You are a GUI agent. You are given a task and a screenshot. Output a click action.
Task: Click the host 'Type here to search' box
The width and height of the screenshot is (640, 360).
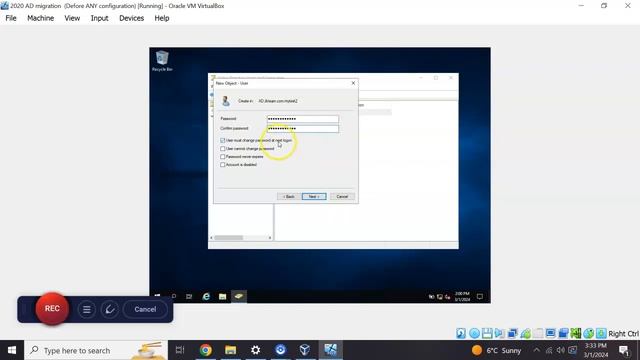pyautogui.click(x=96, y=350)
